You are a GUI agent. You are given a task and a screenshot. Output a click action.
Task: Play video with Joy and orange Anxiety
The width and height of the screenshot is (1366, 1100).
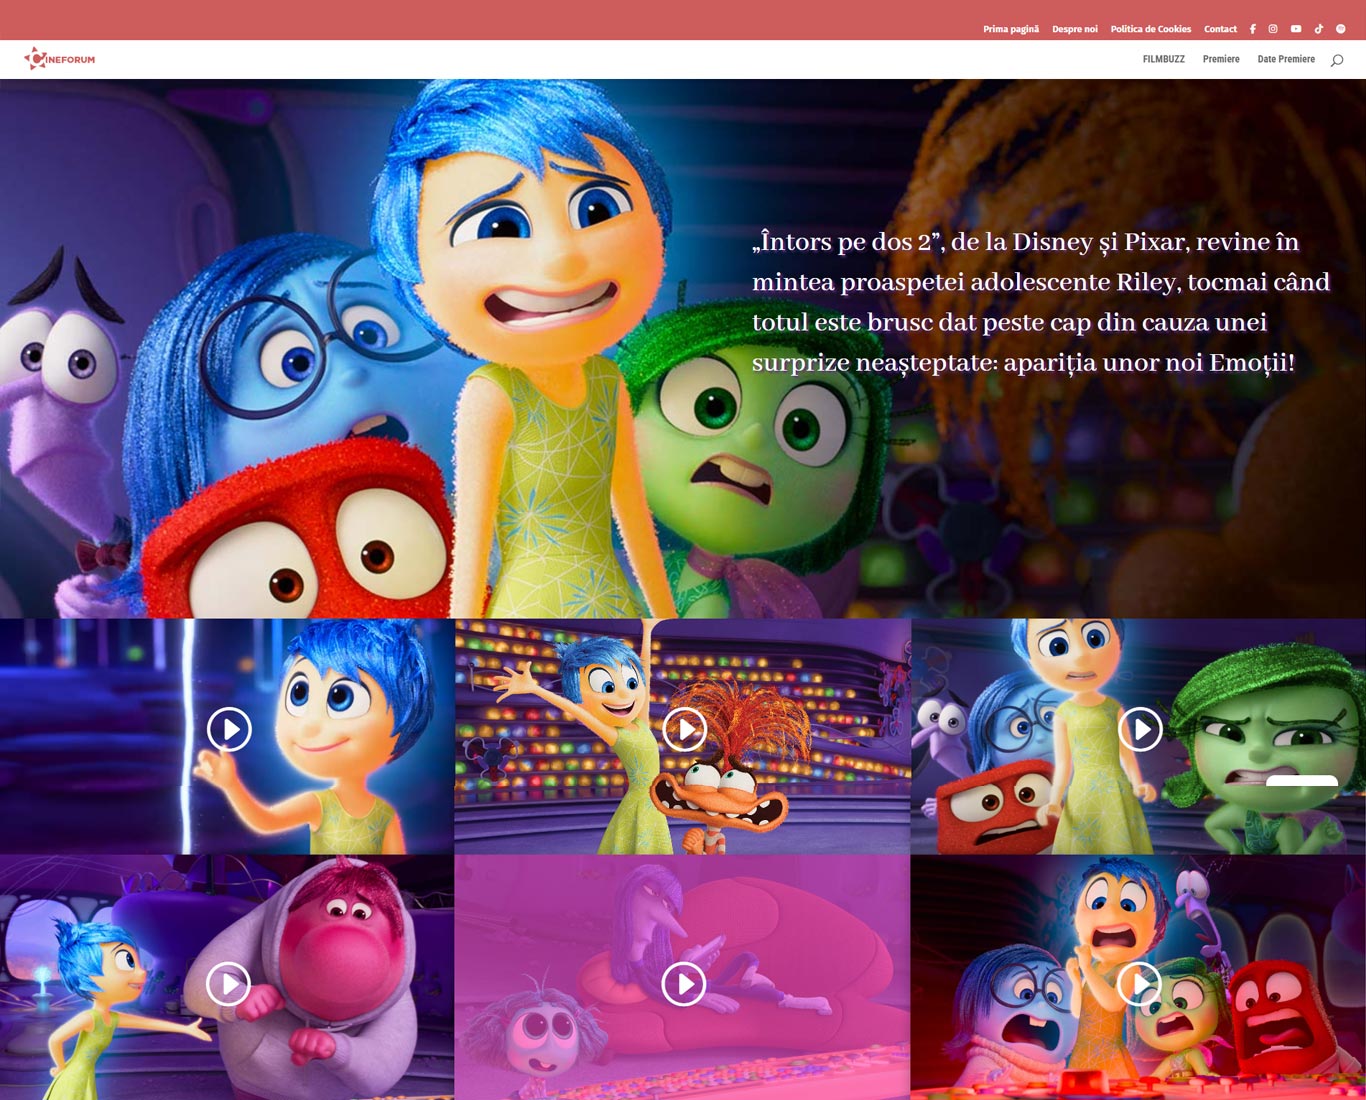point(684,729)
